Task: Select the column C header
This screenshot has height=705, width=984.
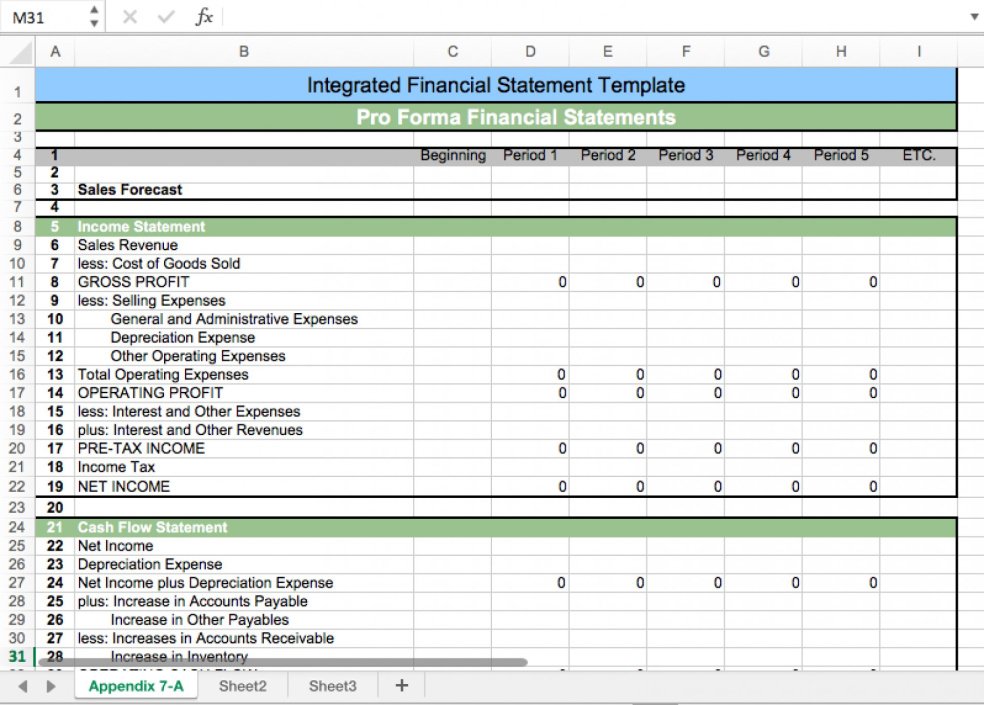Action: 452,51
